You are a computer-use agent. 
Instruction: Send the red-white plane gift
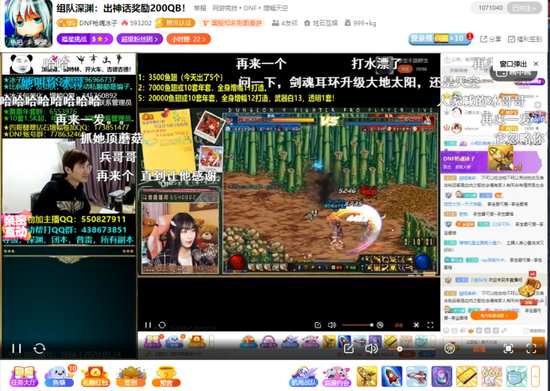417,376
